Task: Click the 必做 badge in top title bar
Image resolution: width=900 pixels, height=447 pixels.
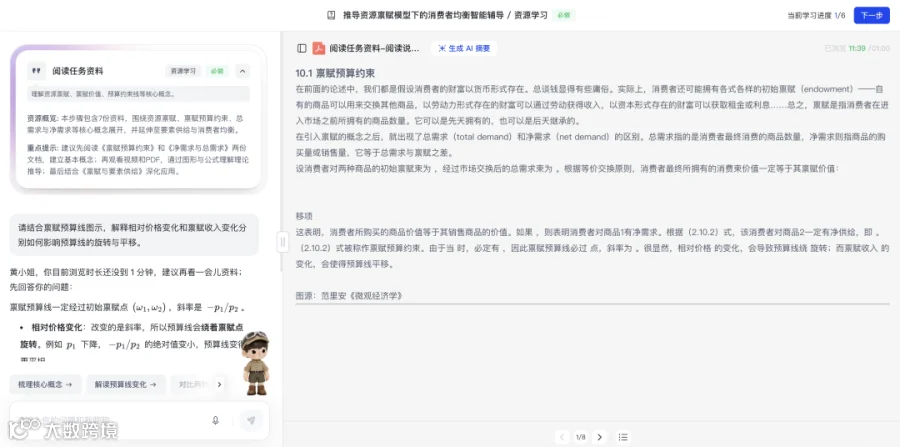Action: tap(564, 15)
